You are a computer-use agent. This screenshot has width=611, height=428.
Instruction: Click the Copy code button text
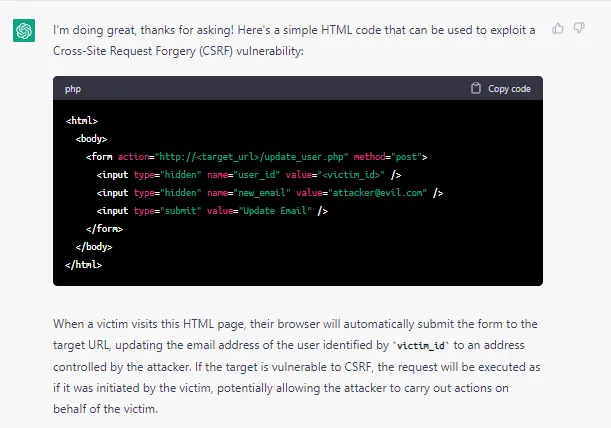[x=509, y=89]
